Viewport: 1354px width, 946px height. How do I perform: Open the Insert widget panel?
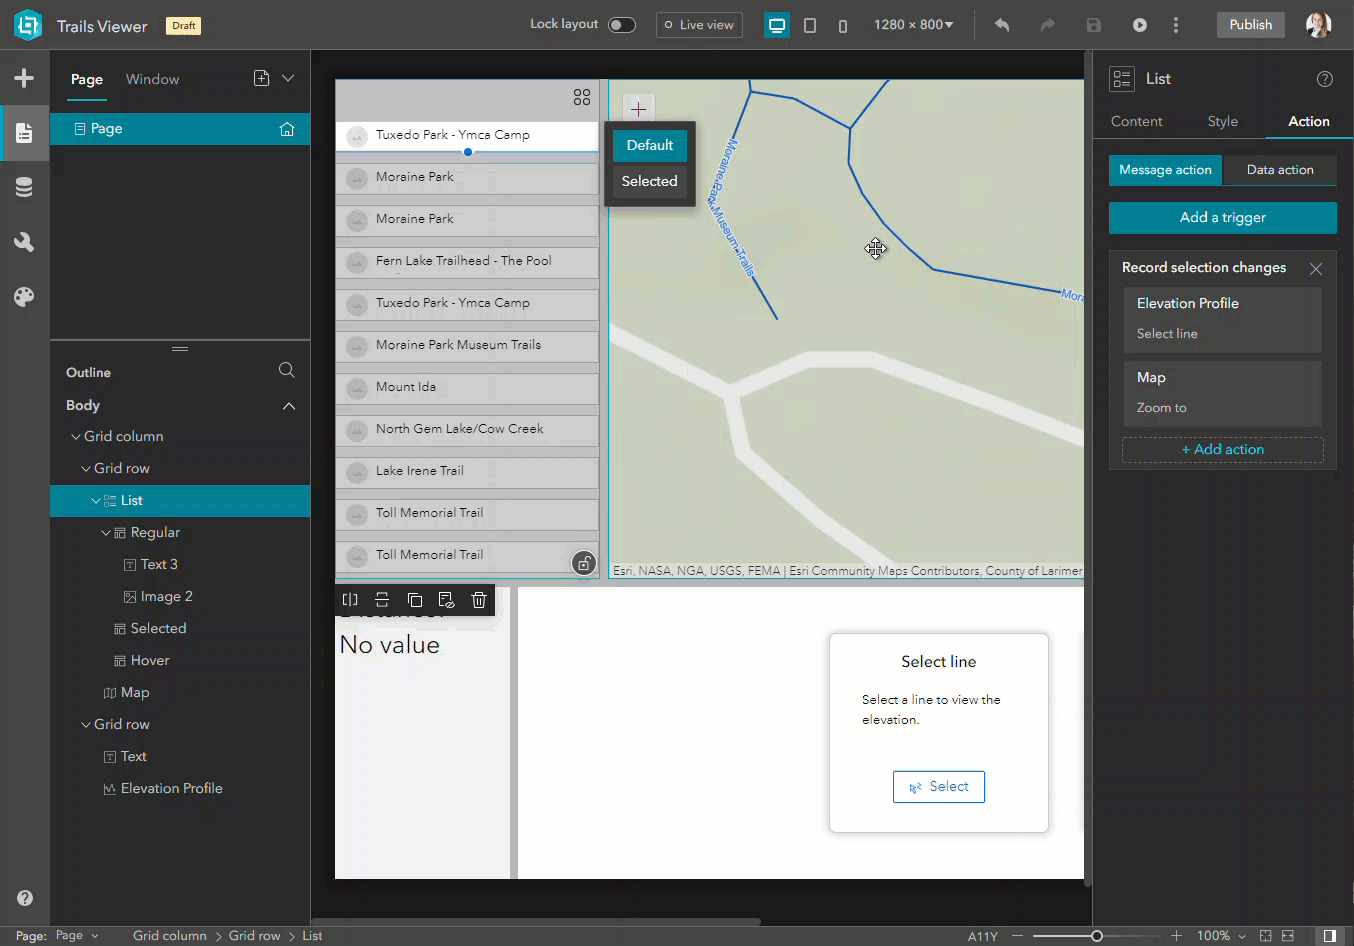[24, 78]
